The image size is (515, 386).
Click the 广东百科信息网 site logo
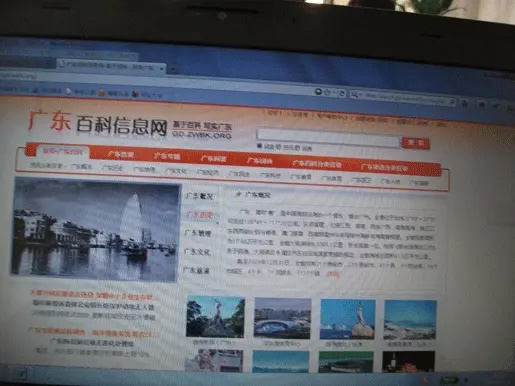tap(97, 123)
